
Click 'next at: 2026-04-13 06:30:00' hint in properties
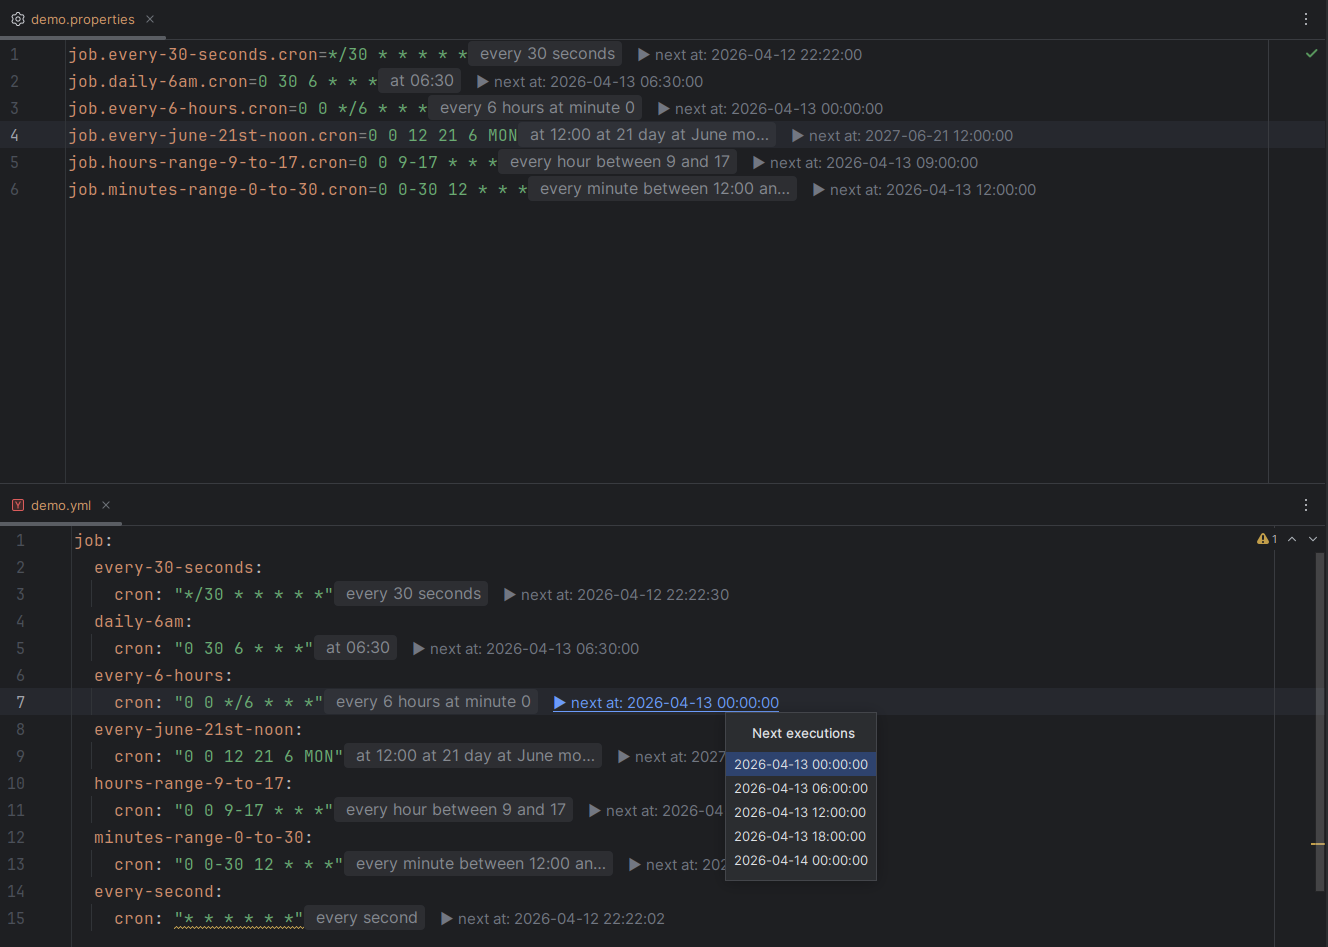click(x=590, y=82)
